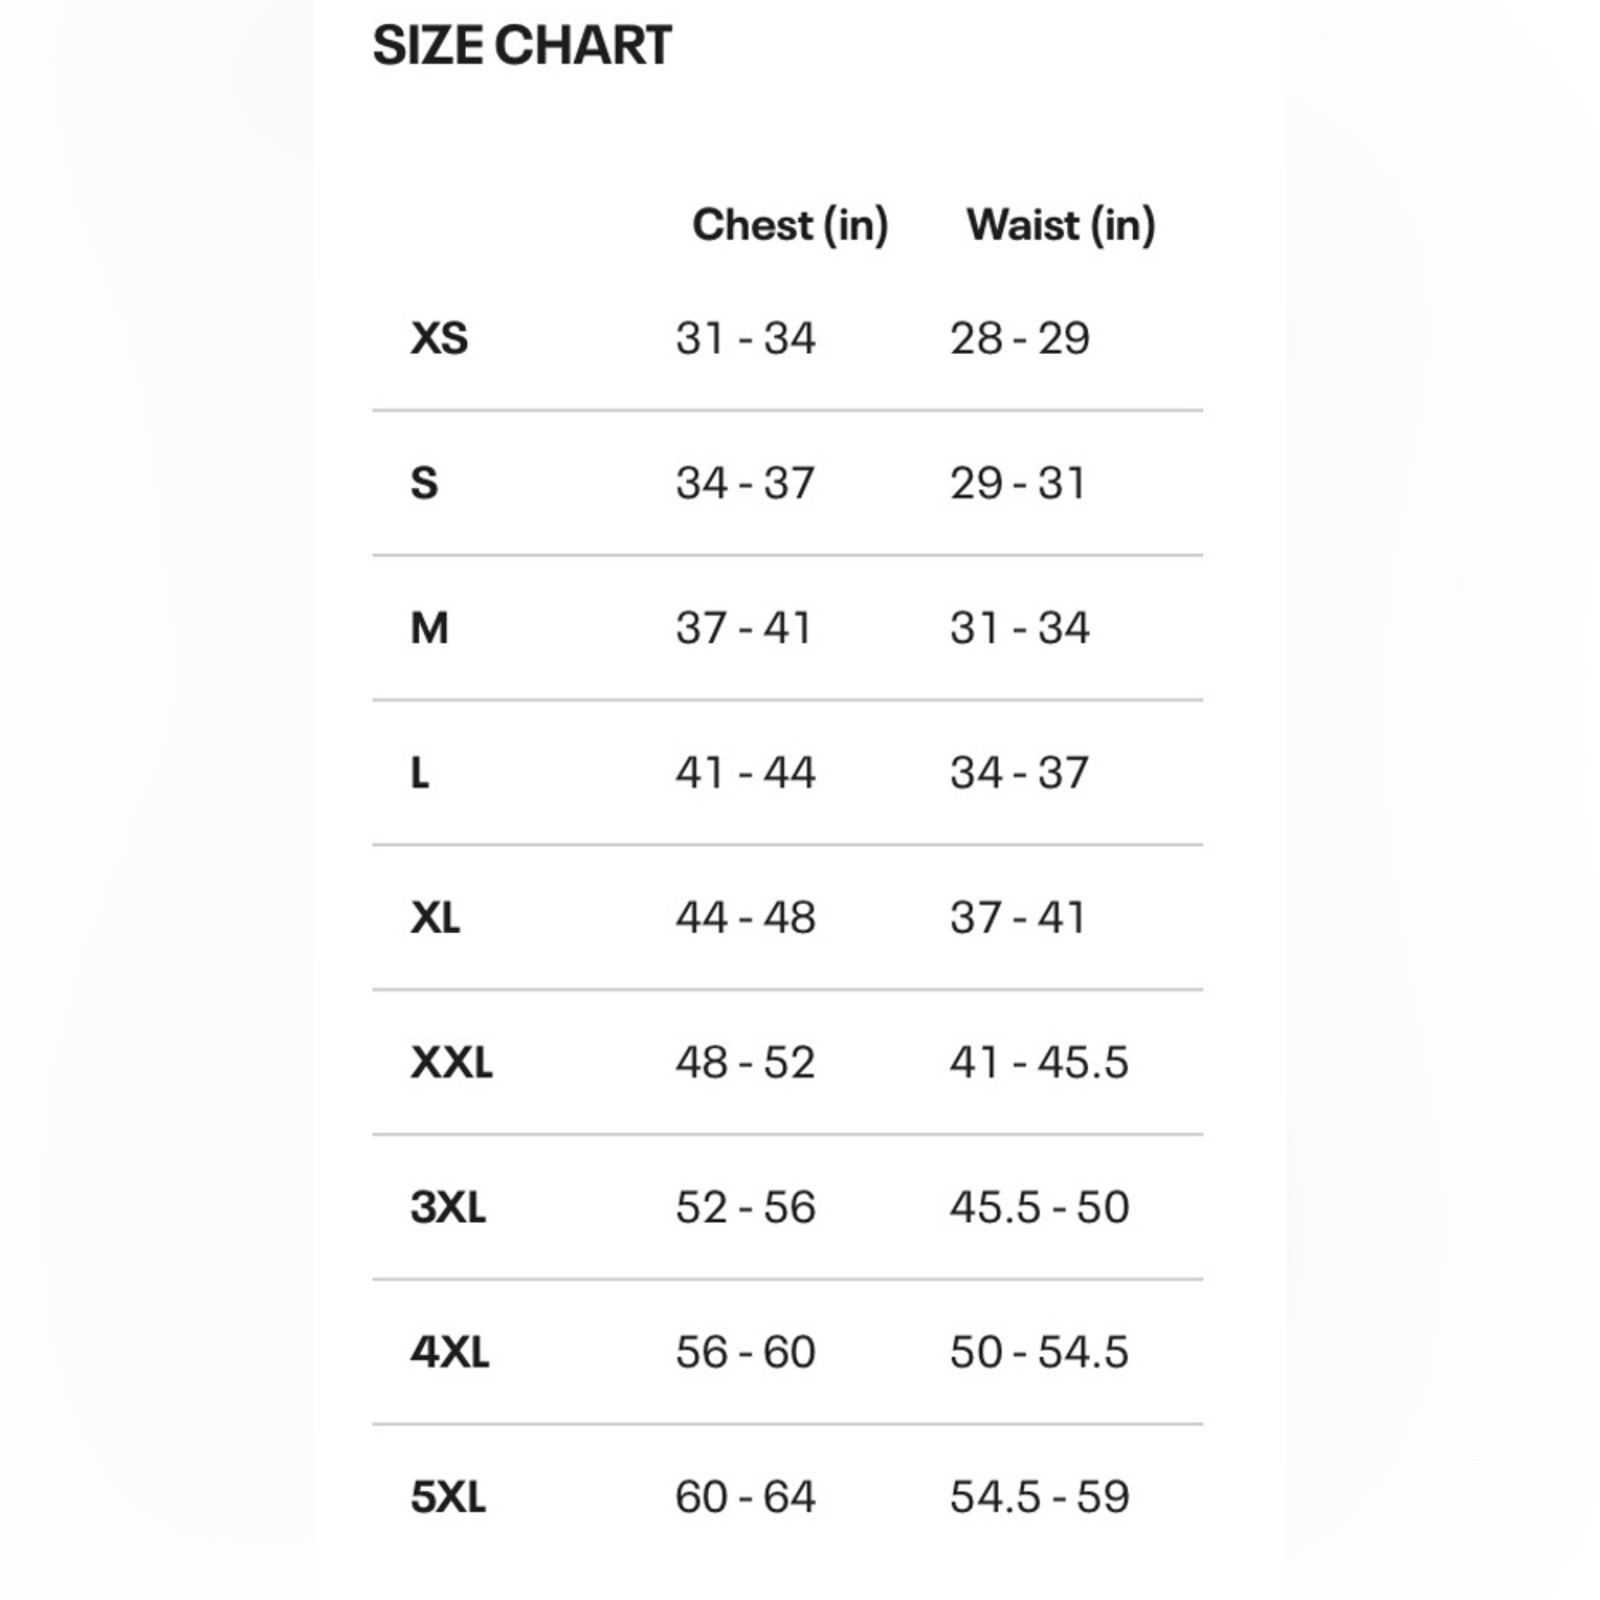Screen dimensions: 1600x1600
Task: Select chest value 52 - 56
Action: click(x=745, y=1207)
